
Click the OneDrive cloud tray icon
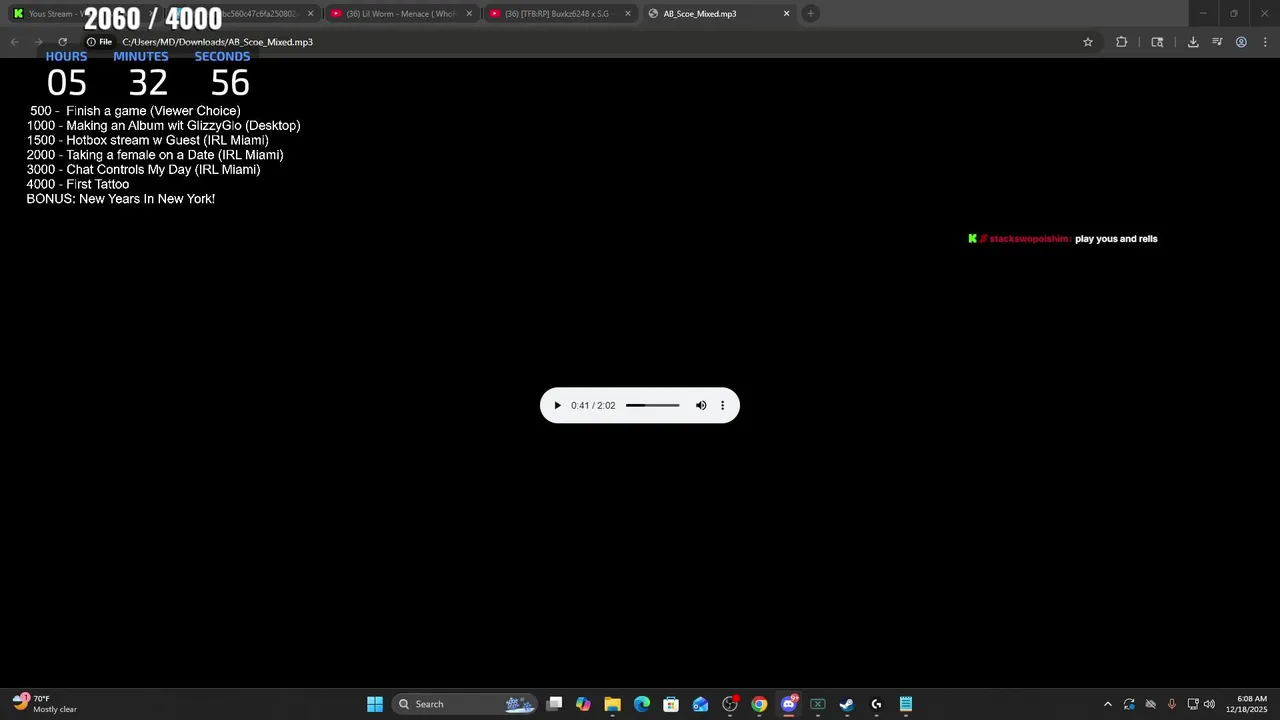coord(1150,704)
